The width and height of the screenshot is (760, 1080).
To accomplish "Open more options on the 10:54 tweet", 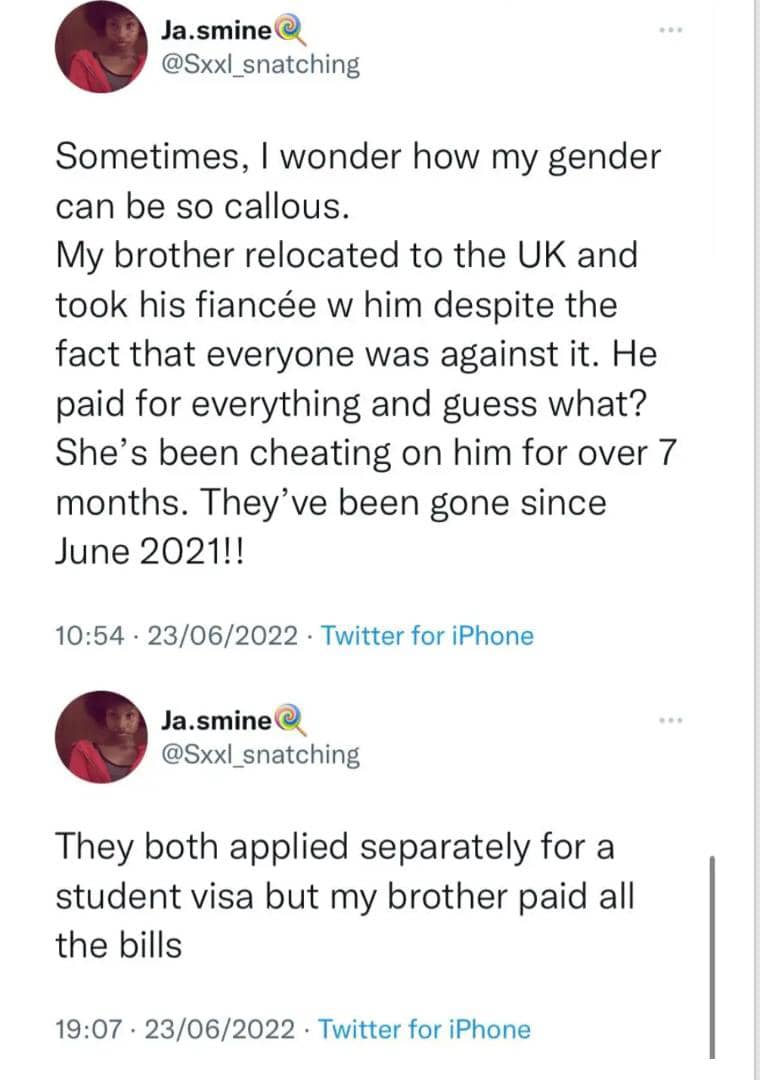I will [669, 30].
